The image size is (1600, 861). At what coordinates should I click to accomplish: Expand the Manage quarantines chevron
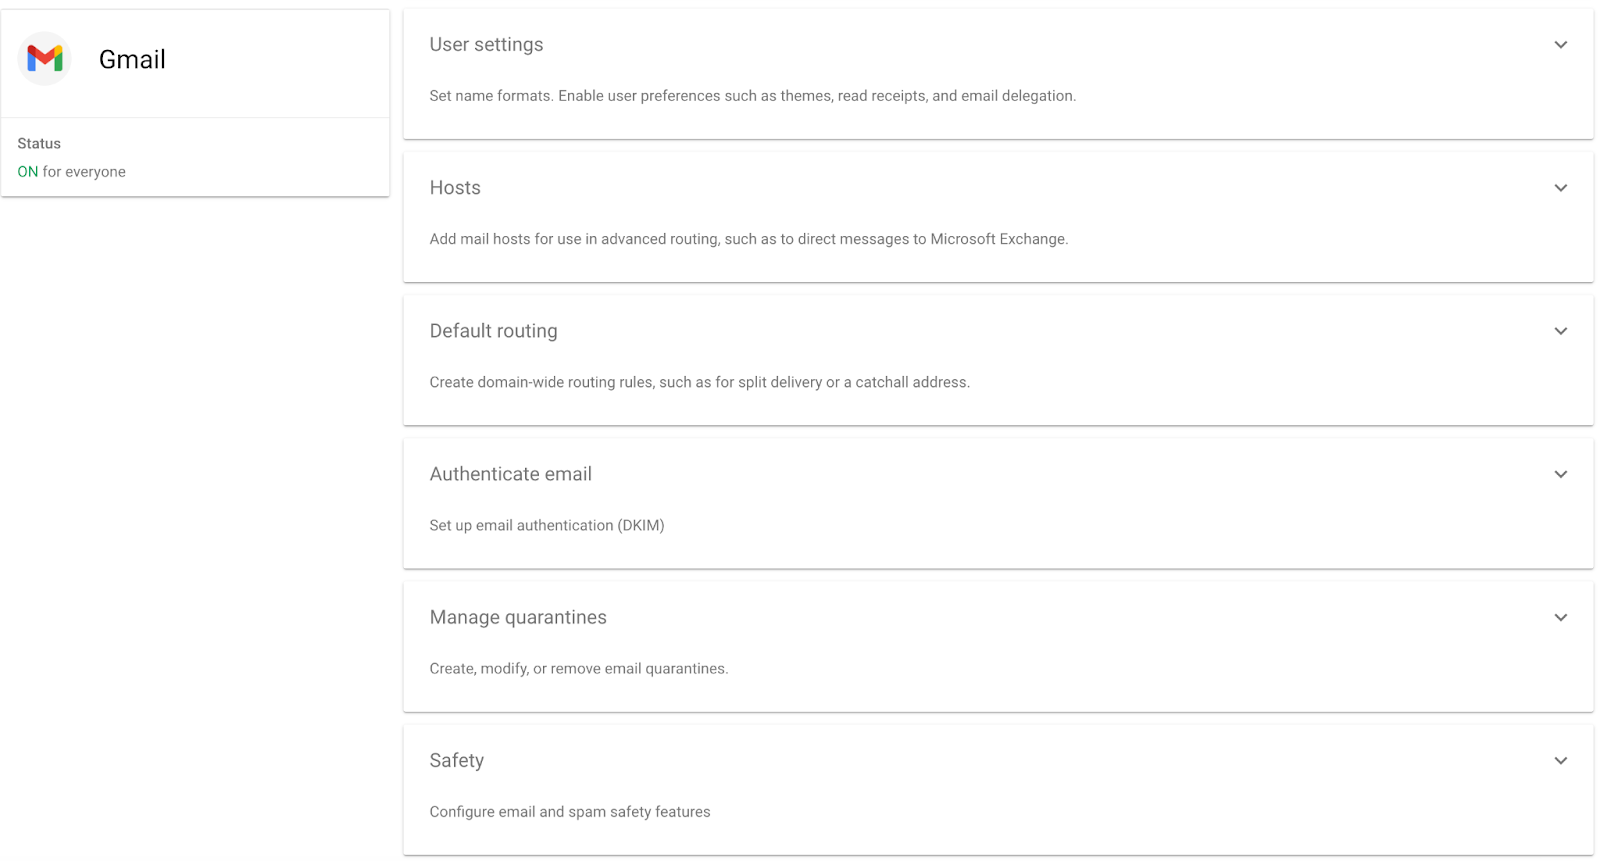coord(1560,617)
